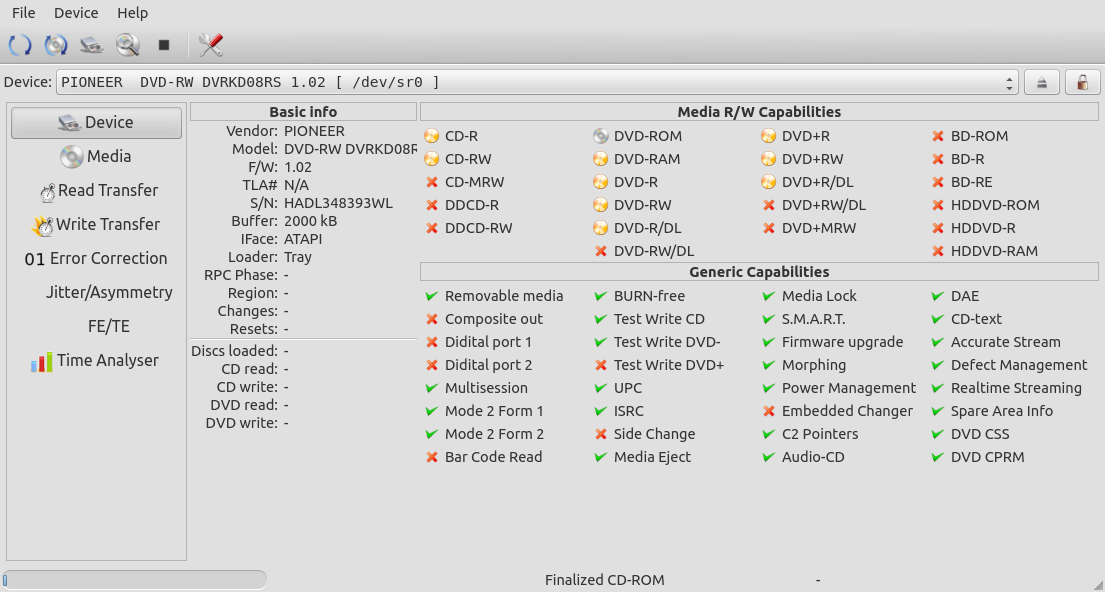
Task: Open the File menu
Action: point(23,13)
